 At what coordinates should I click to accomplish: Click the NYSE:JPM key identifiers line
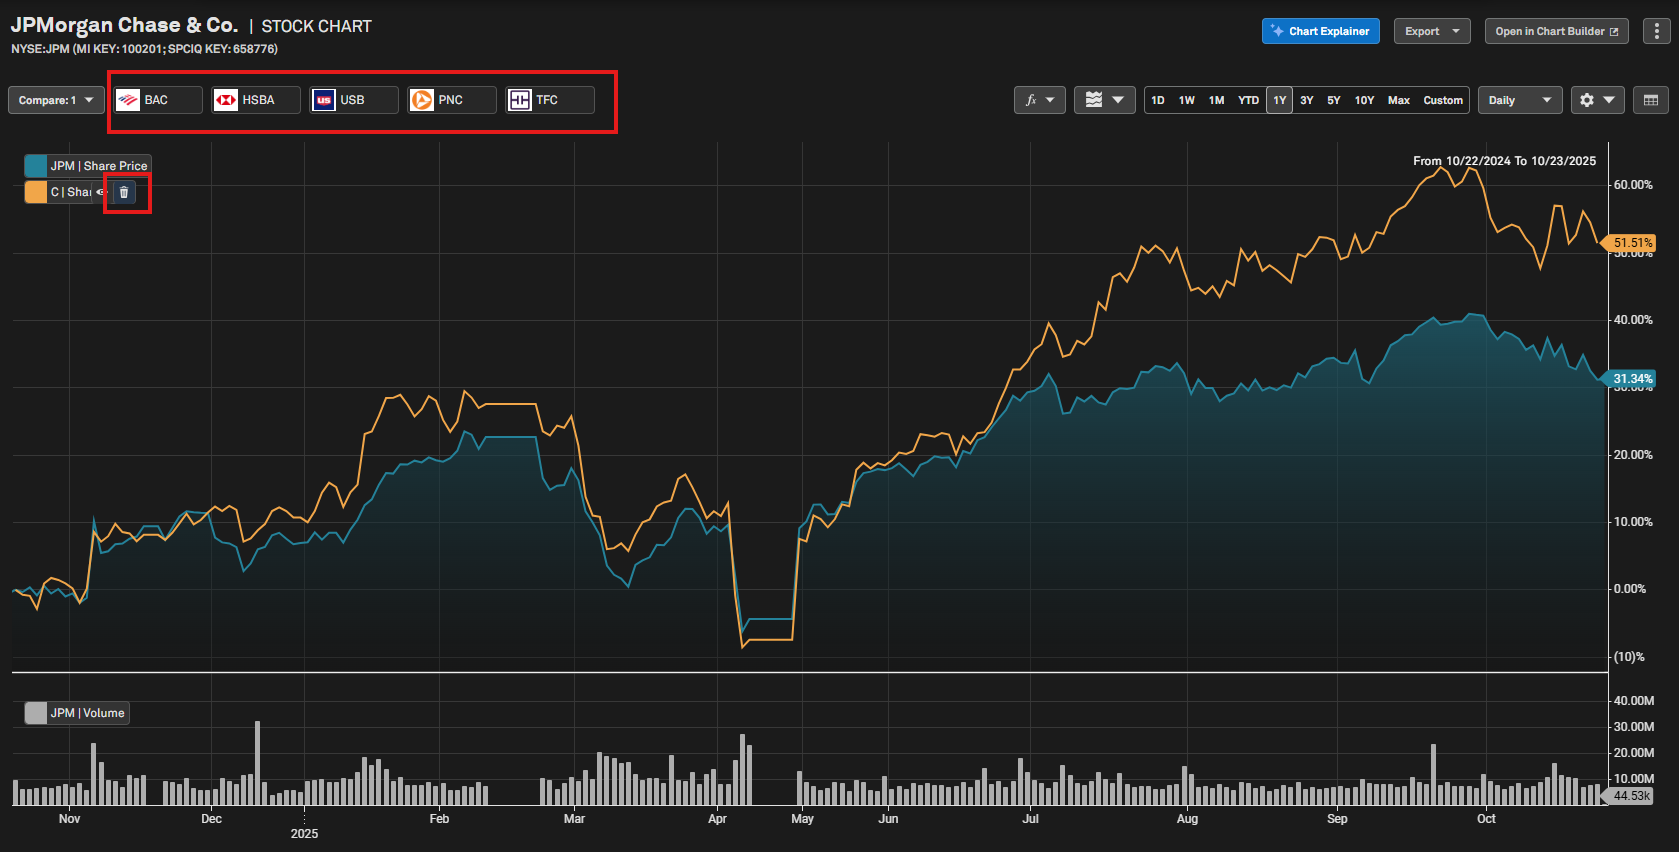click(x=144, y=49)
